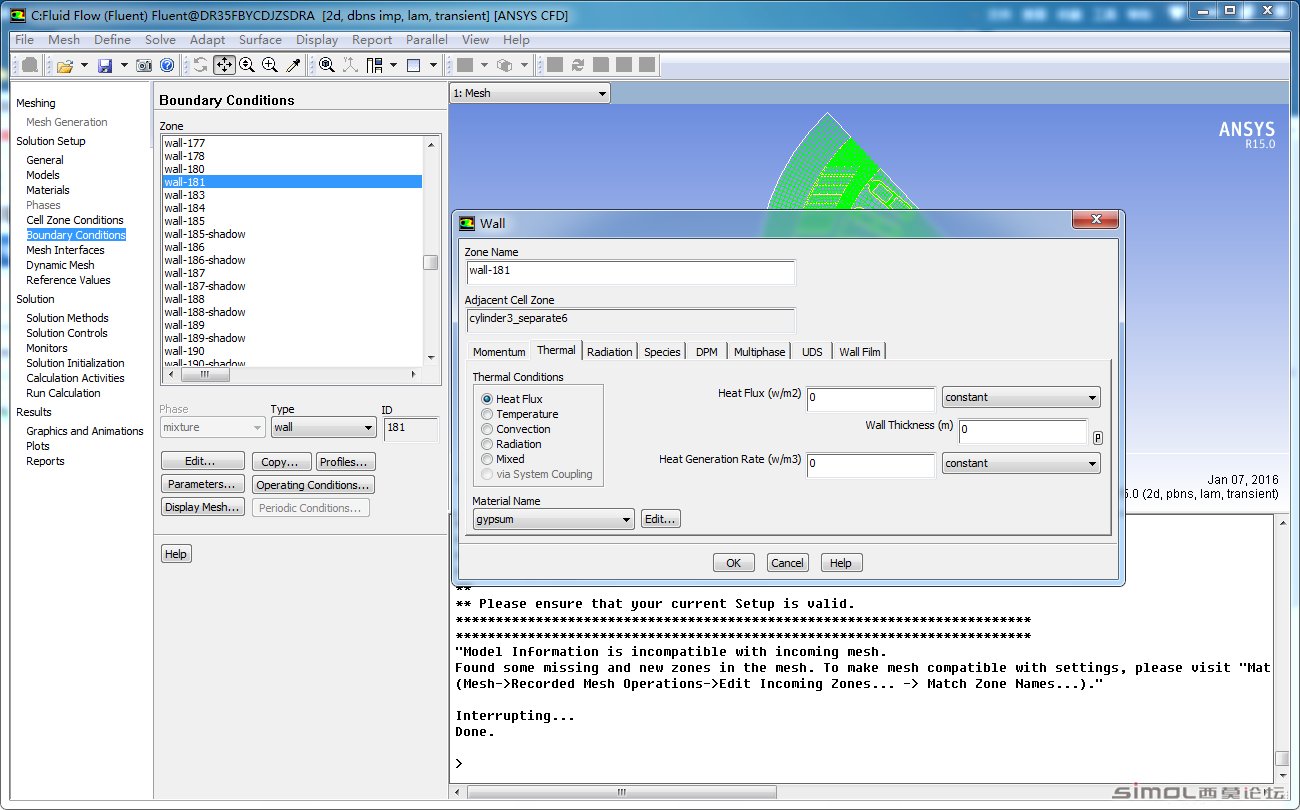Select wall-185-shadow in zone list
Viewport: 1300px width, 810px height.
point(292,234)
